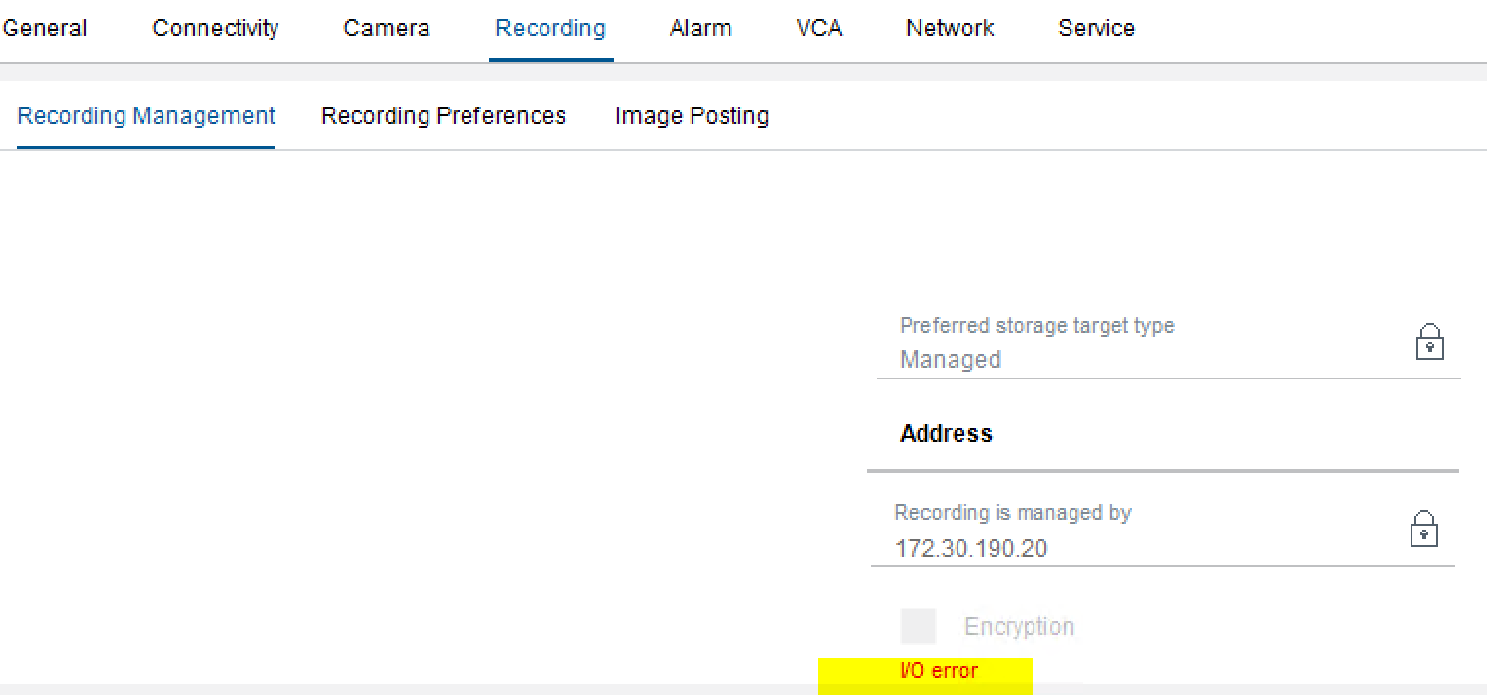Viewport: 1487px width, 695px height.
Task: Go to the Service tab
Action: click(x=1096, y=28)
